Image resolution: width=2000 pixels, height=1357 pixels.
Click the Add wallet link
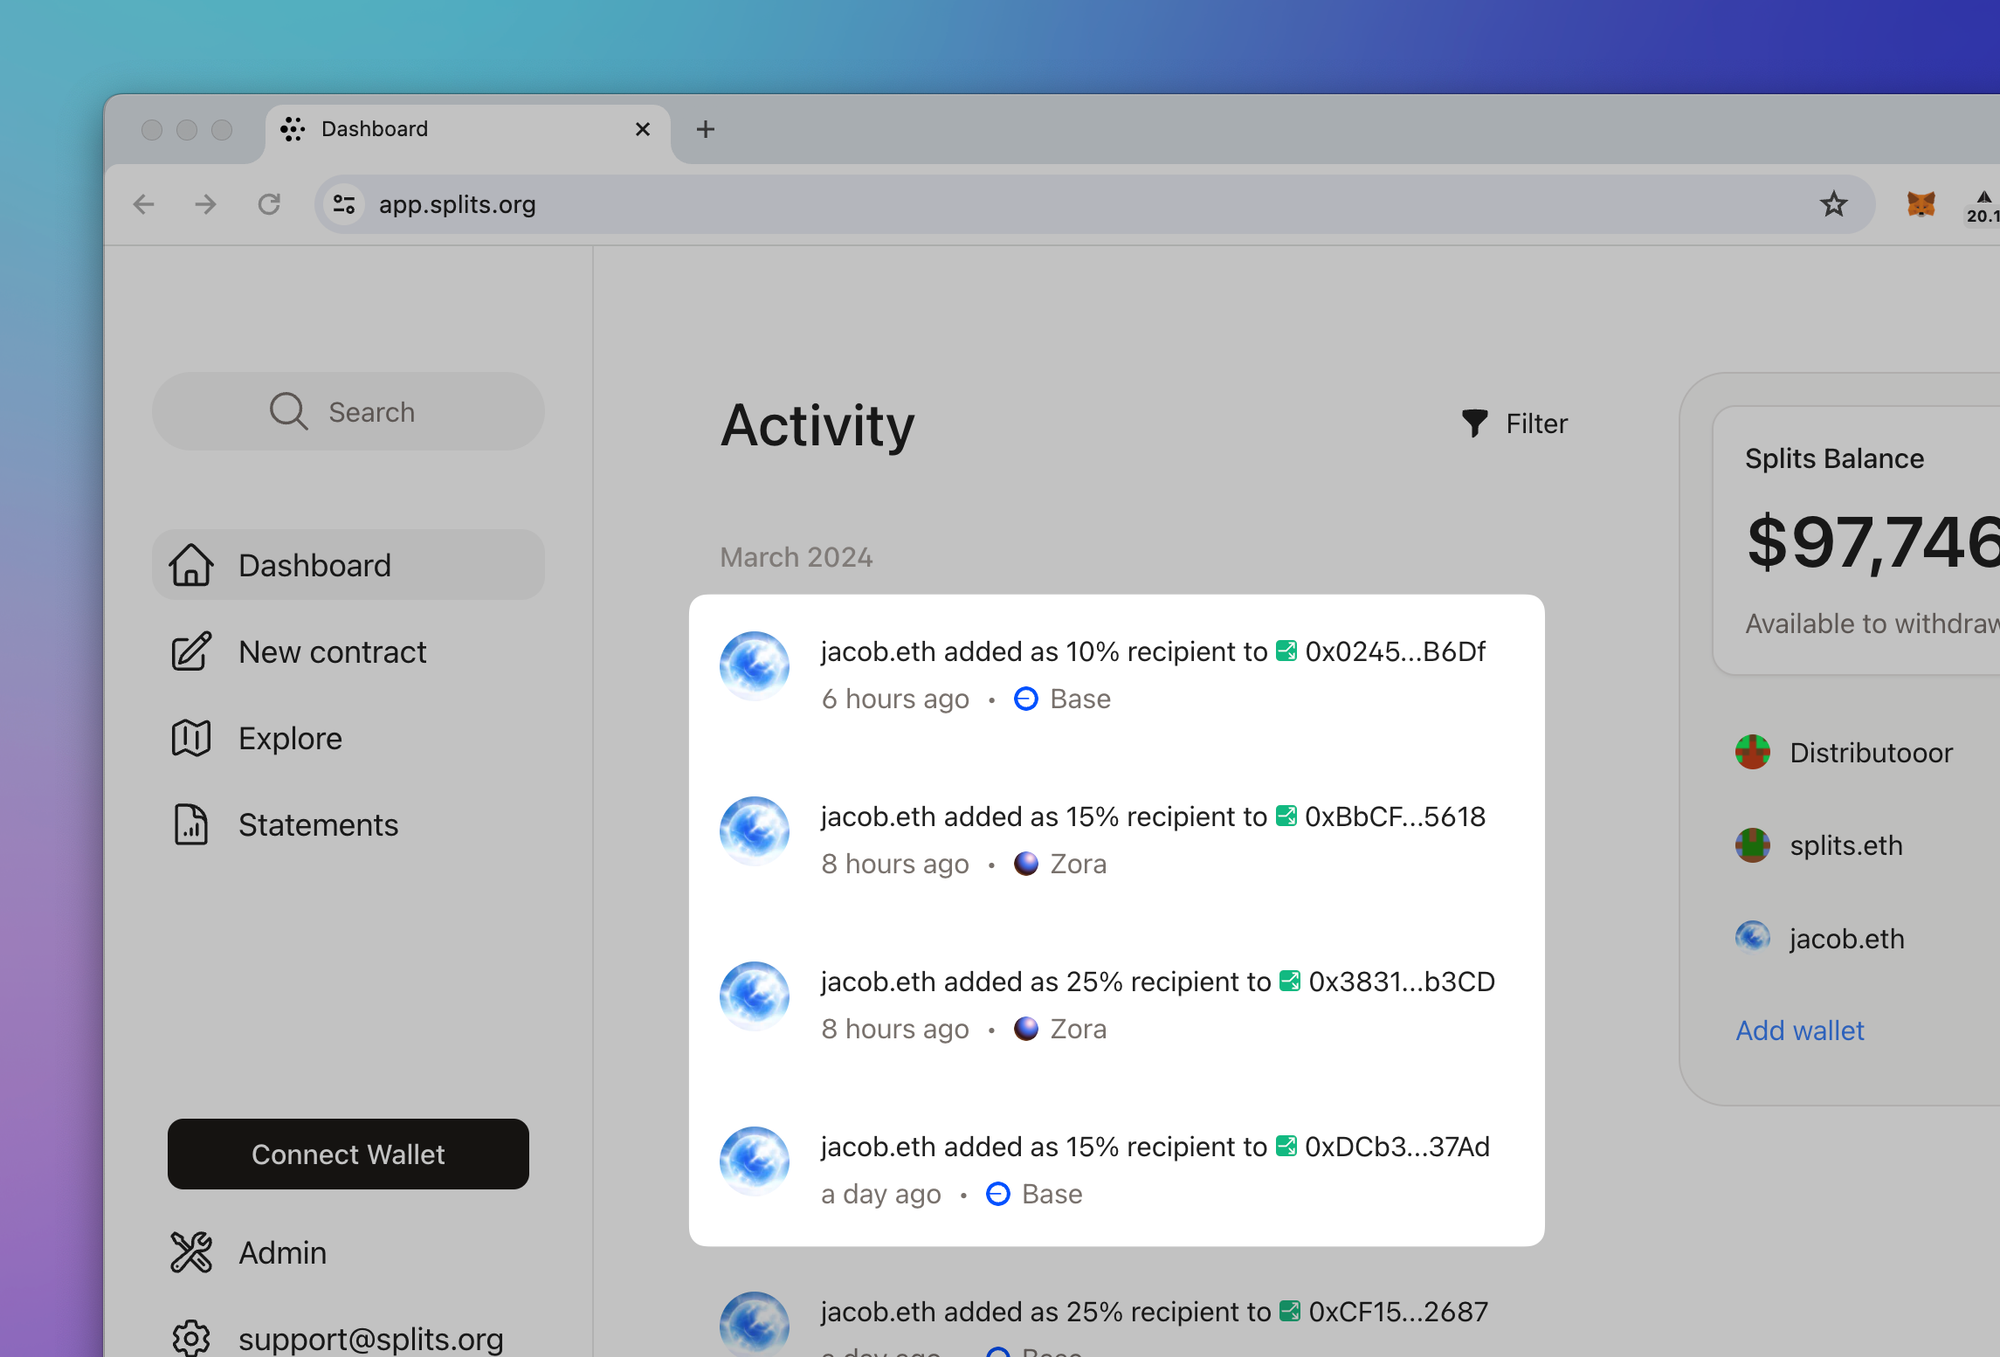point(1799,1030)
